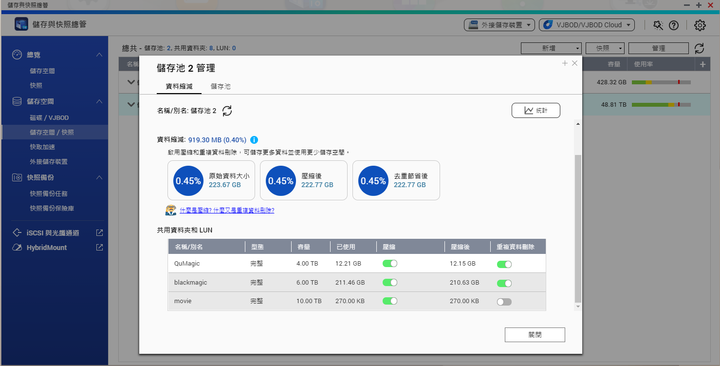Click the 0.45% original data size circle

tap(188, 180)
